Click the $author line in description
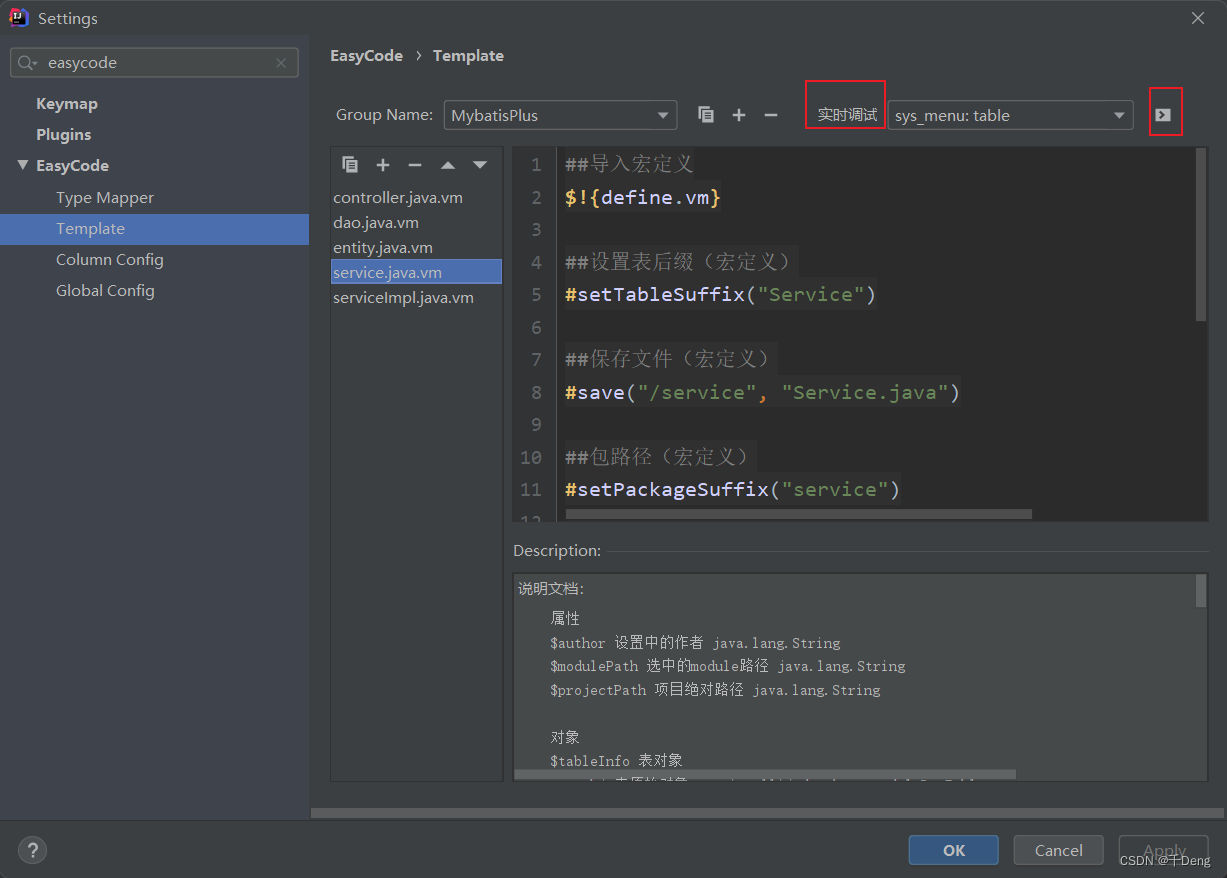The width and height of the screenshot is (1227, 878). (x=695, y=643)
